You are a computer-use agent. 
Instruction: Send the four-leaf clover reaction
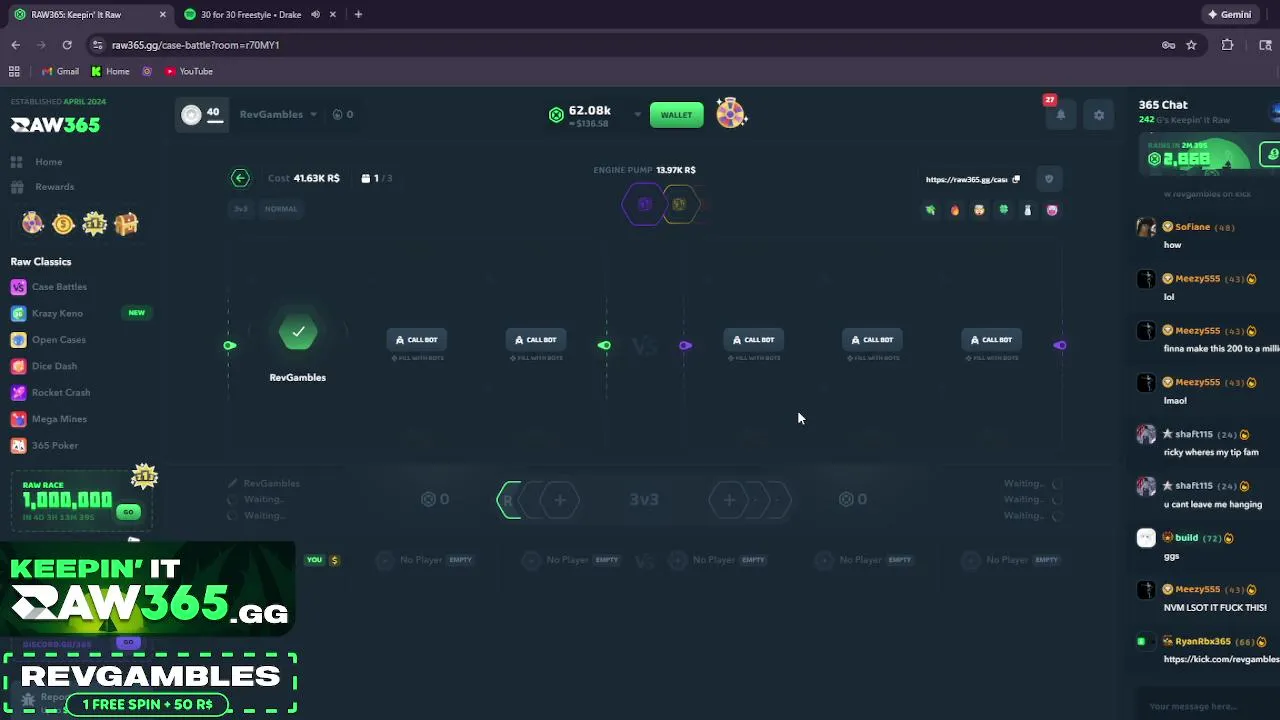[1003, 210]
